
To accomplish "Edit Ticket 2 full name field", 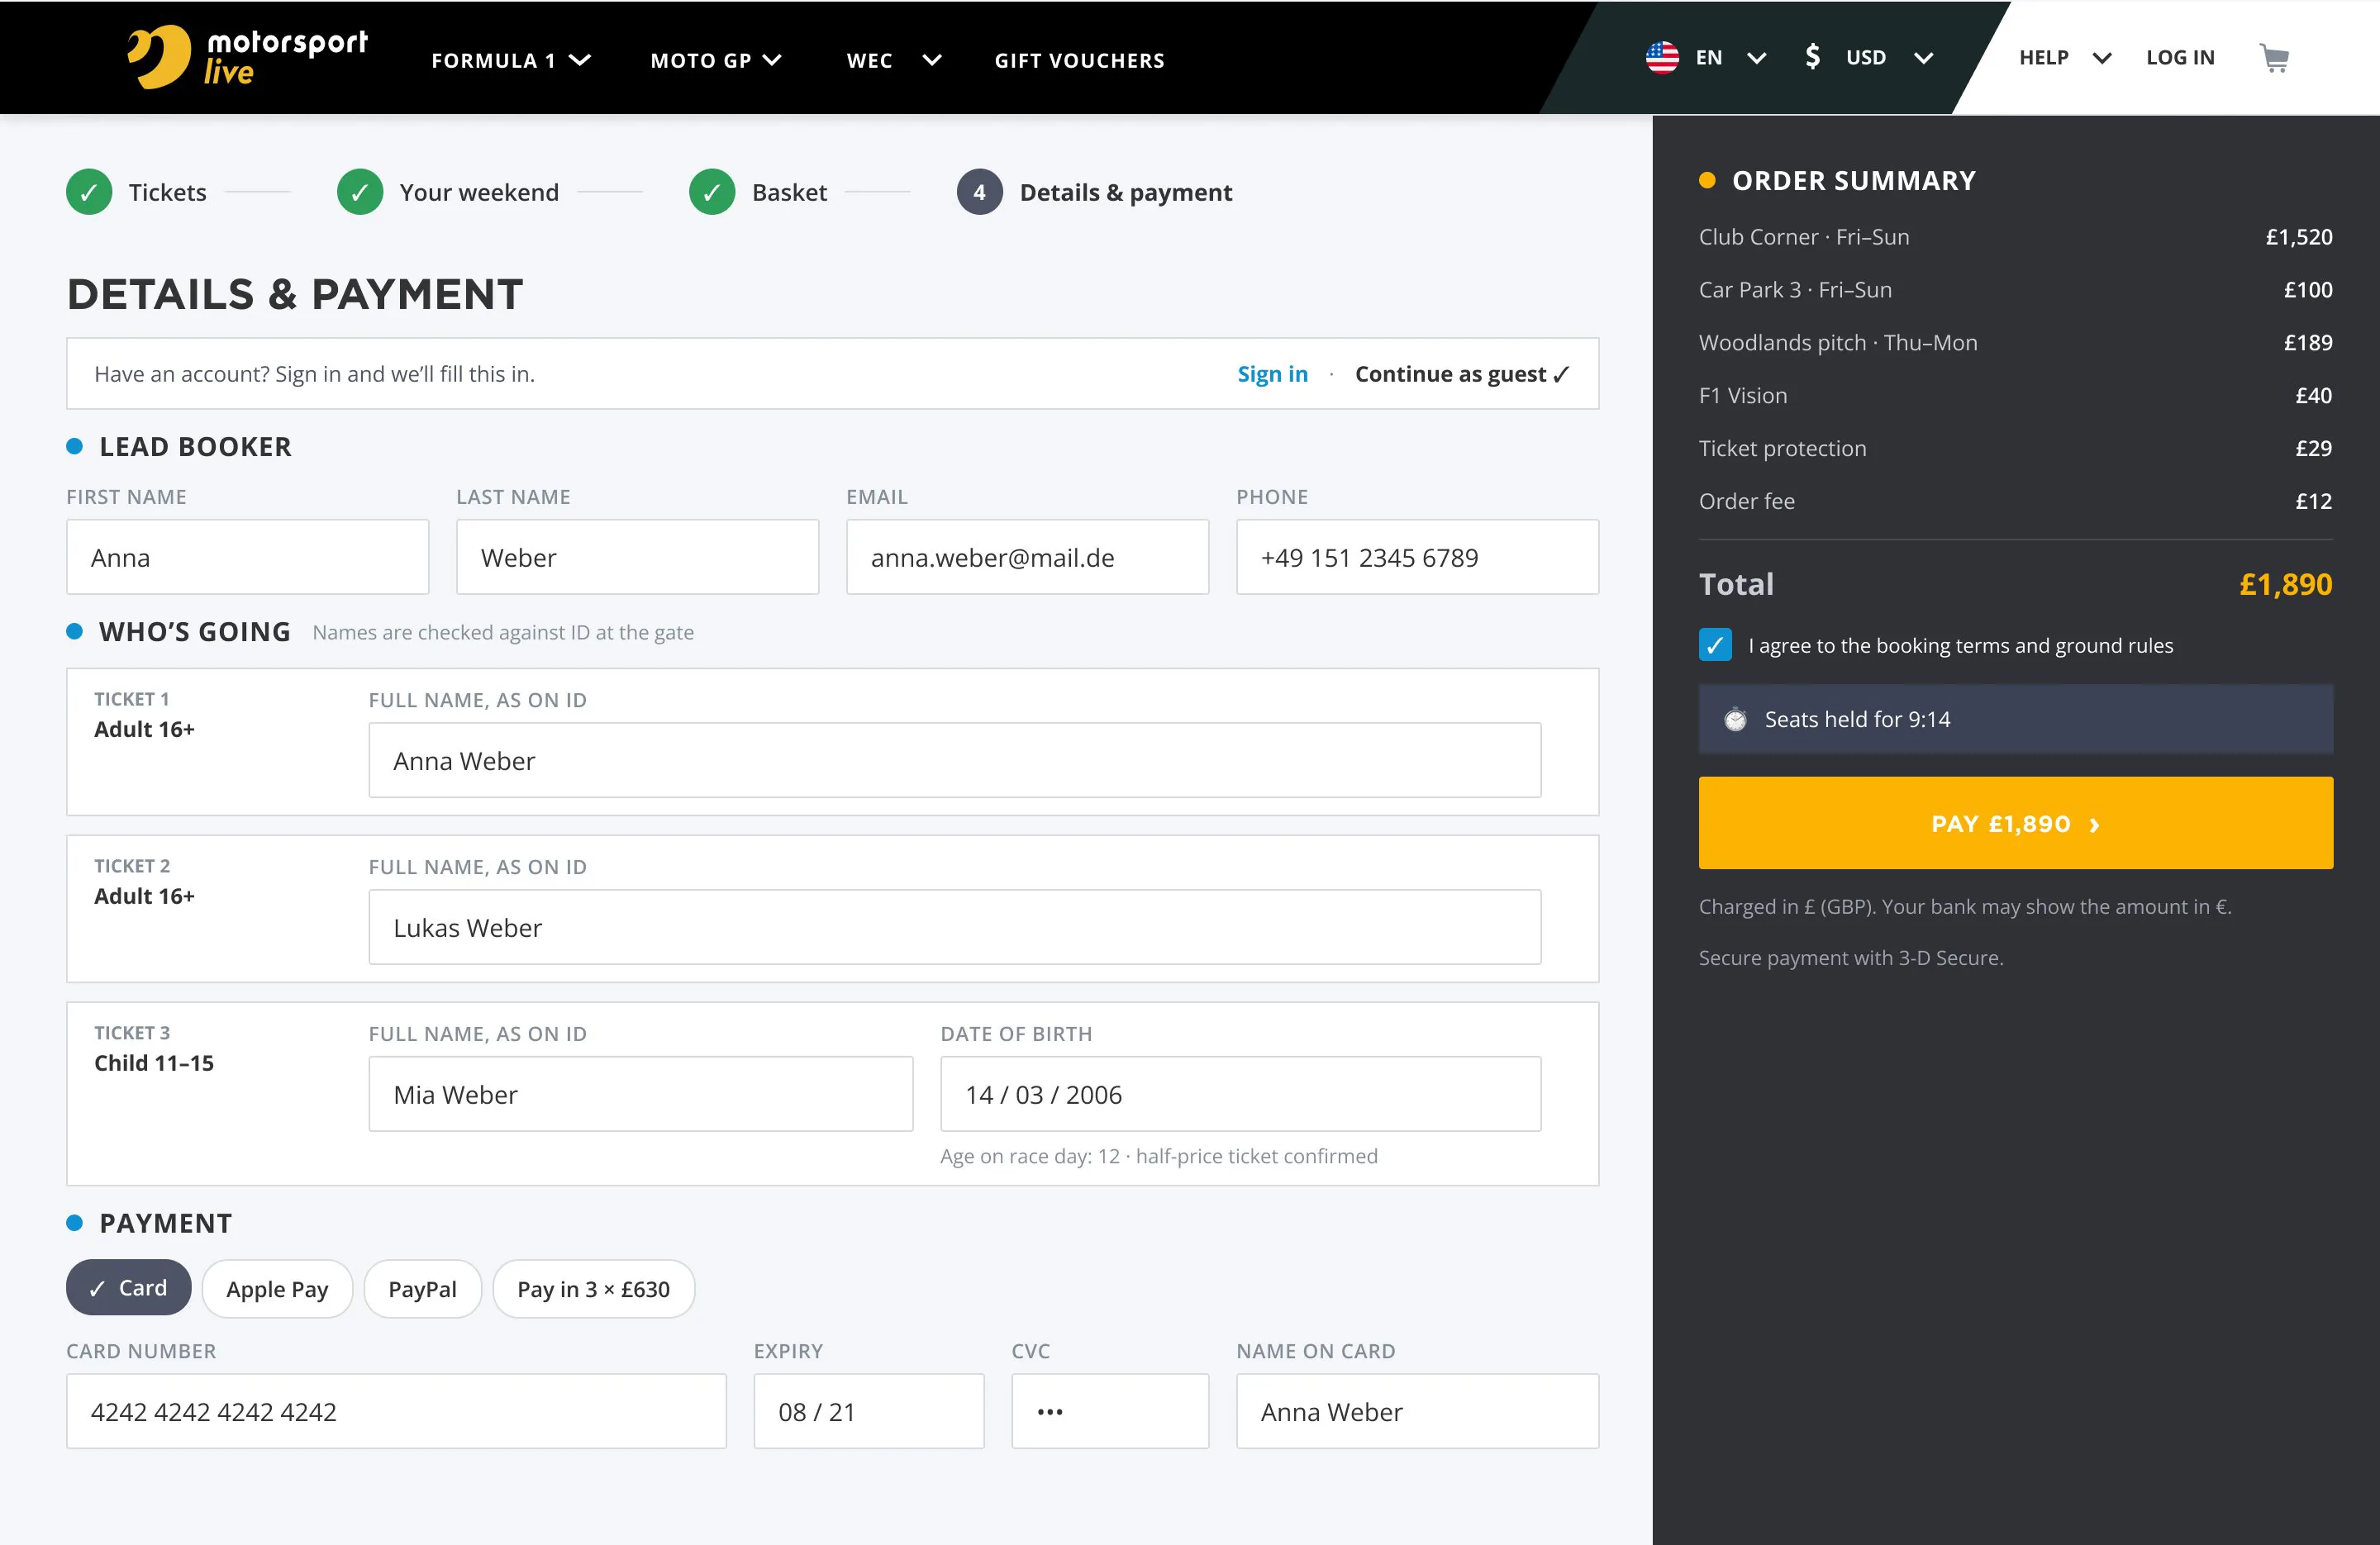I will (954, 927).
